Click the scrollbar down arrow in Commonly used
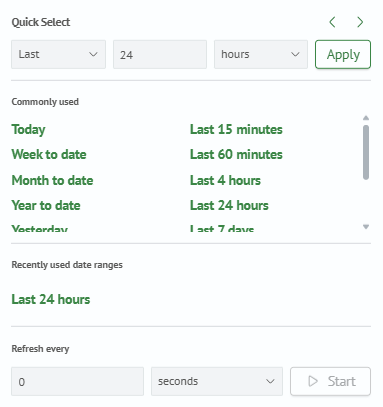The width and height of the screenshot is (383, 407). 366,227
